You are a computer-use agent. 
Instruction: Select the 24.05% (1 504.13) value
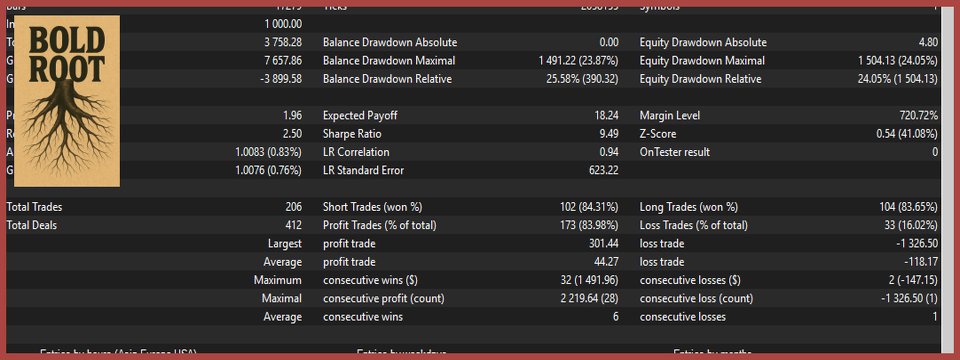(898, 79)
